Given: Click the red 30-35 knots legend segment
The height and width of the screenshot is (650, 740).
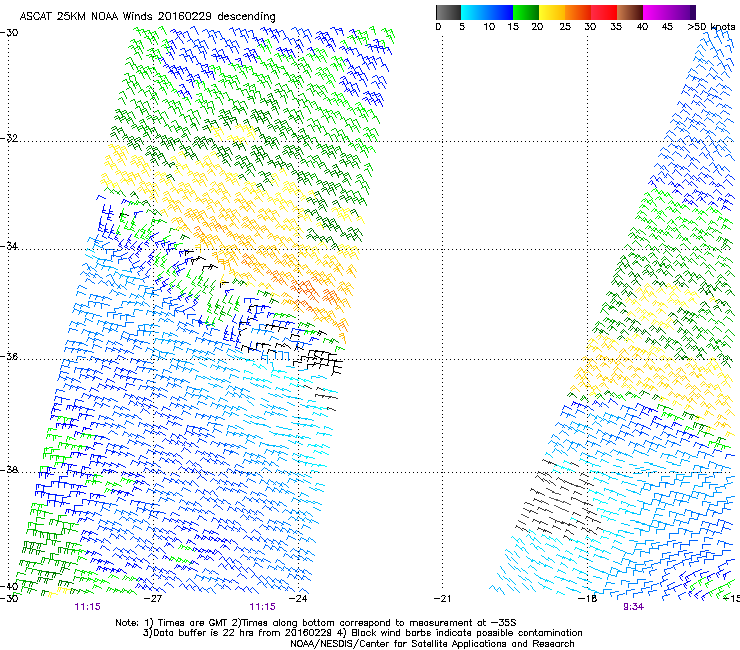Looking at the screenshot, I should pos(604,12).
